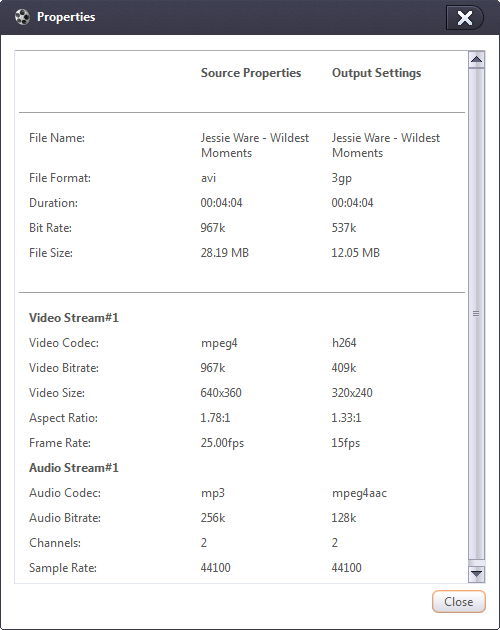
Task: Select the output aspect ratio 1.33:1
Action: pos(346,418)
